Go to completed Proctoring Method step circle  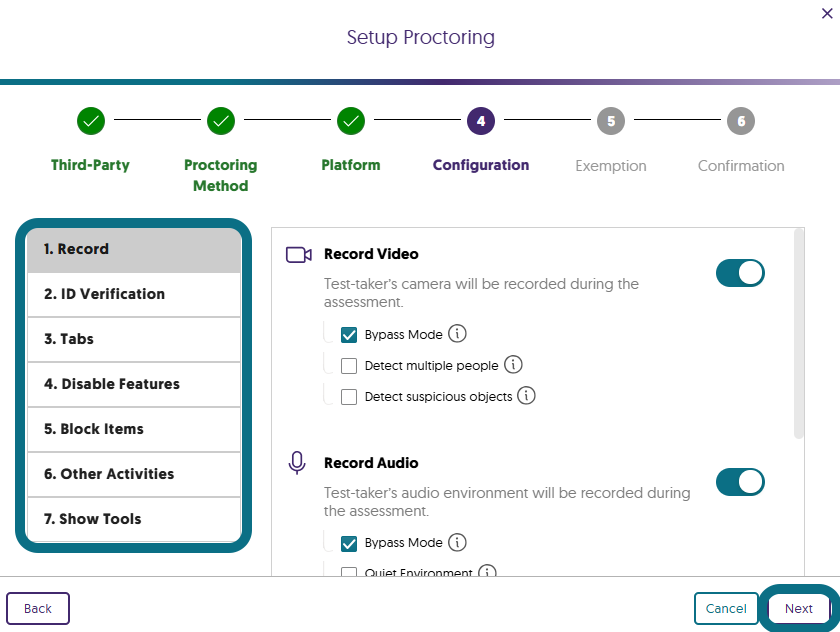[x=221, y=121]
